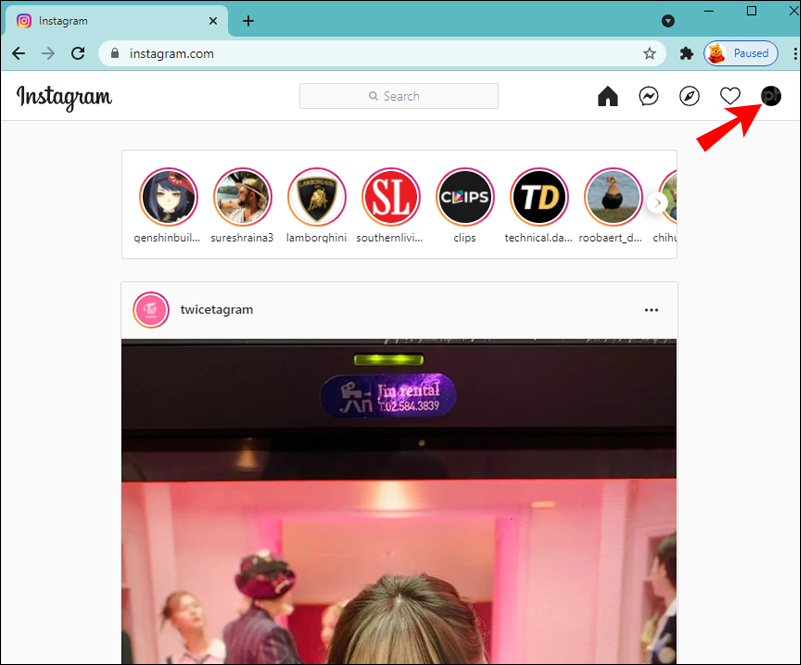Open activity feed heart icon

[730, 96]
